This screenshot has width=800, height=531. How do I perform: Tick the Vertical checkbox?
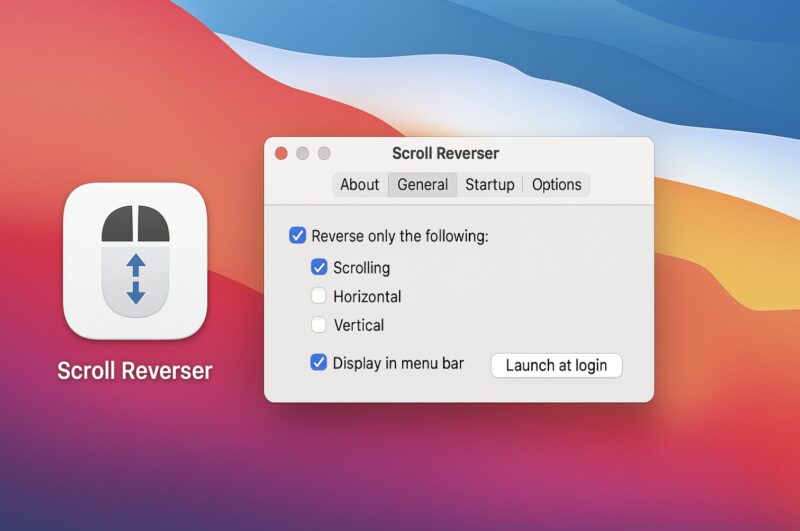(319, 325)
